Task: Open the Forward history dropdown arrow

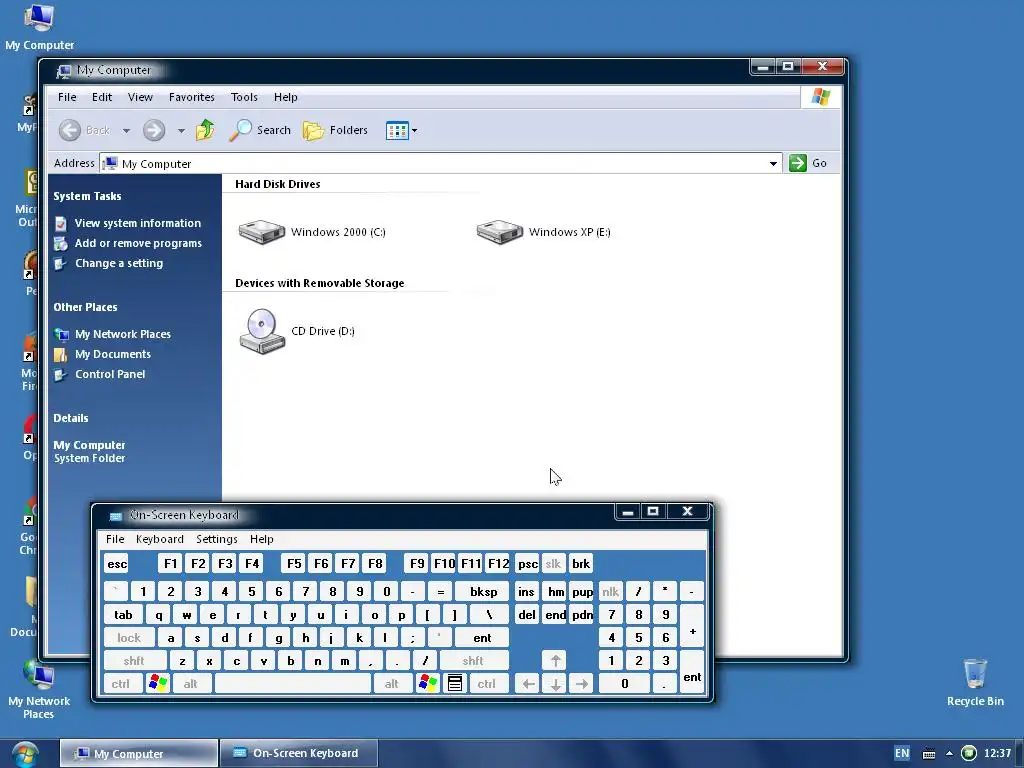Action: pyautogui.click(x=181, y=131)
